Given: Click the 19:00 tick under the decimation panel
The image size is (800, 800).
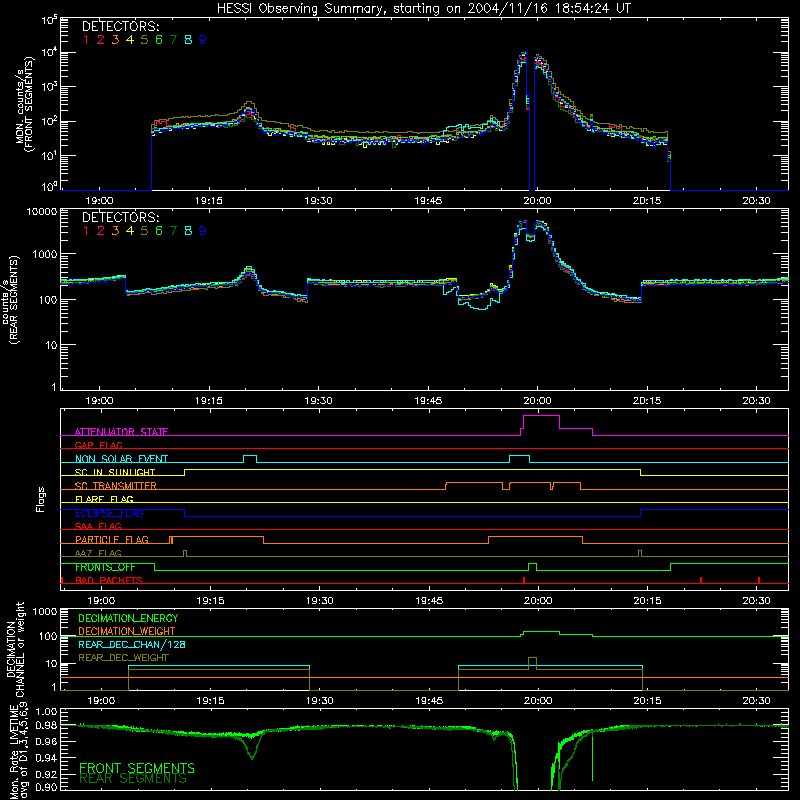Looking at the screenshot, I should (x=101, y=701).
